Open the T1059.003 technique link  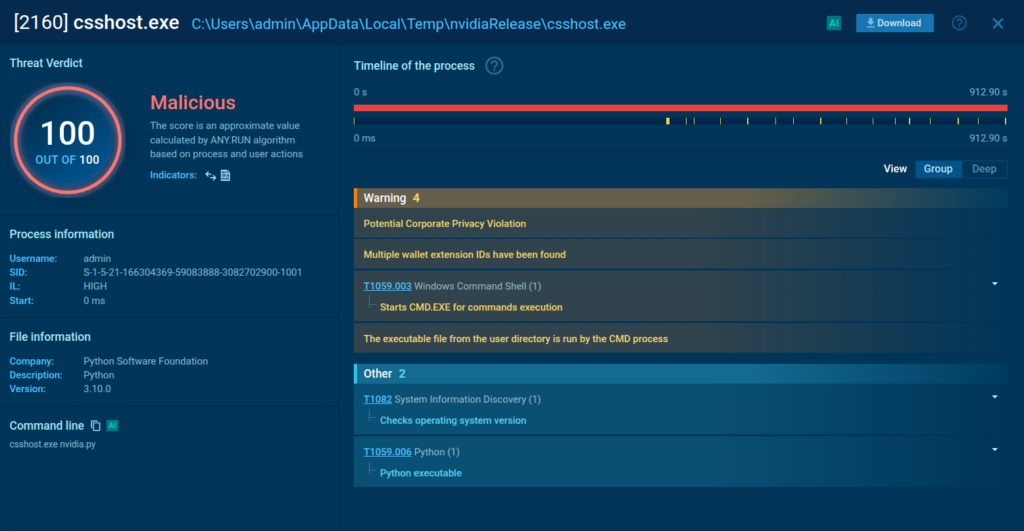click(x=387, y=286)
